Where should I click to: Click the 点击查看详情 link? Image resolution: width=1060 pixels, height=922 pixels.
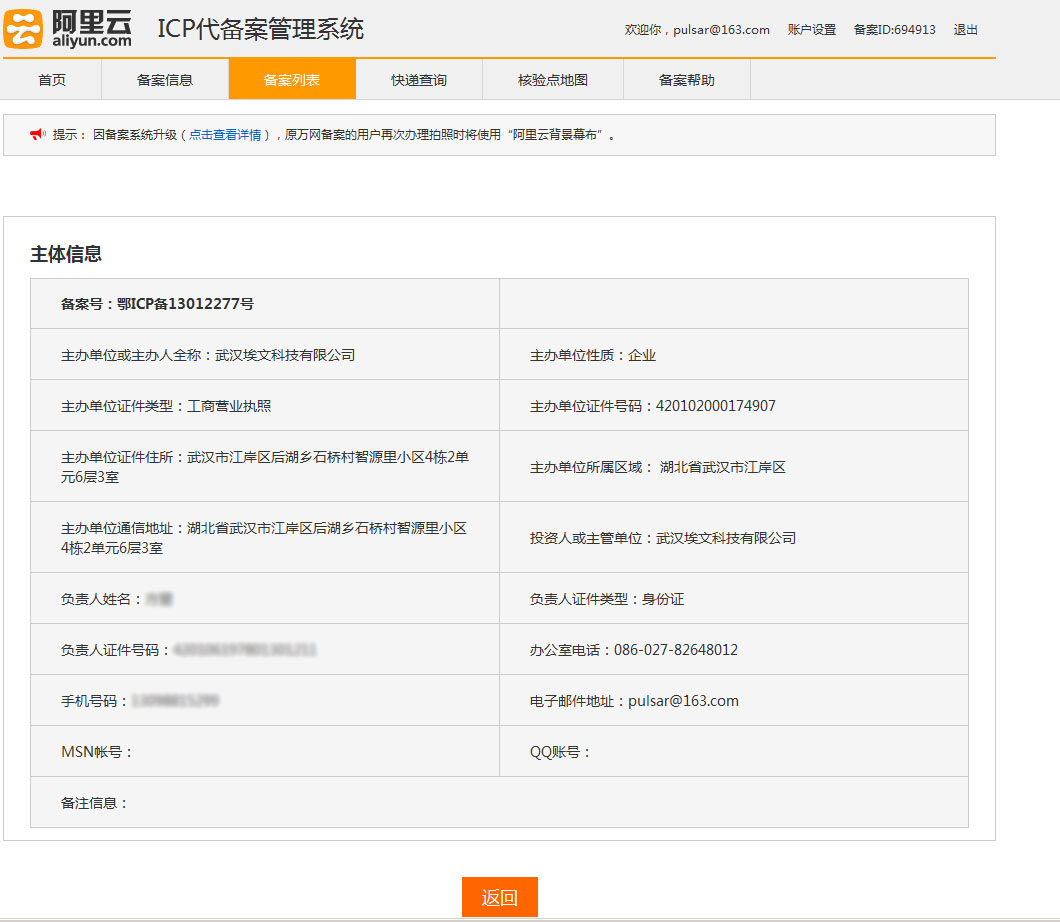225,135
